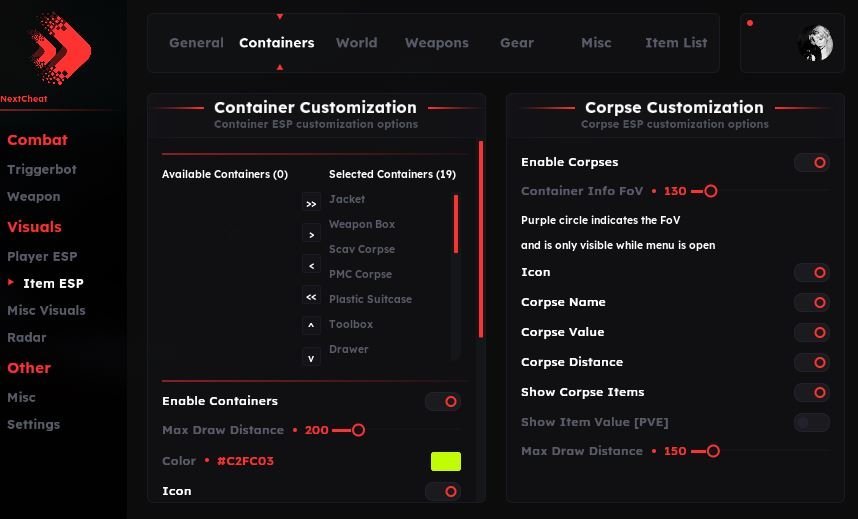858x519 pixels.
Task: Open the Radar sidebar page
Action: pos(27,338)
